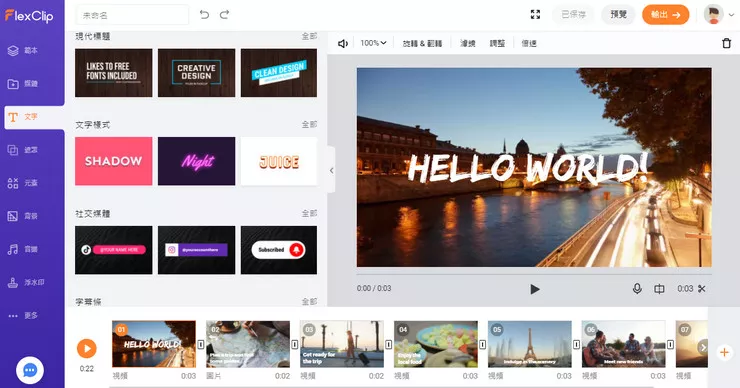Play the preview video
Viewport: 740px width, 388px height.
[x=534, y=289]
